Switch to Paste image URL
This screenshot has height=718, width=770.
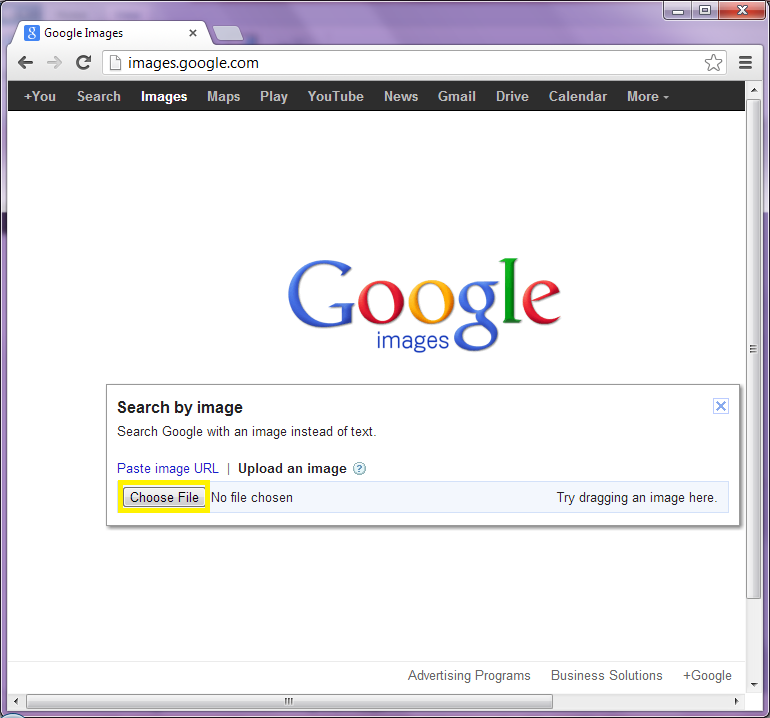(x=167, y=469)
